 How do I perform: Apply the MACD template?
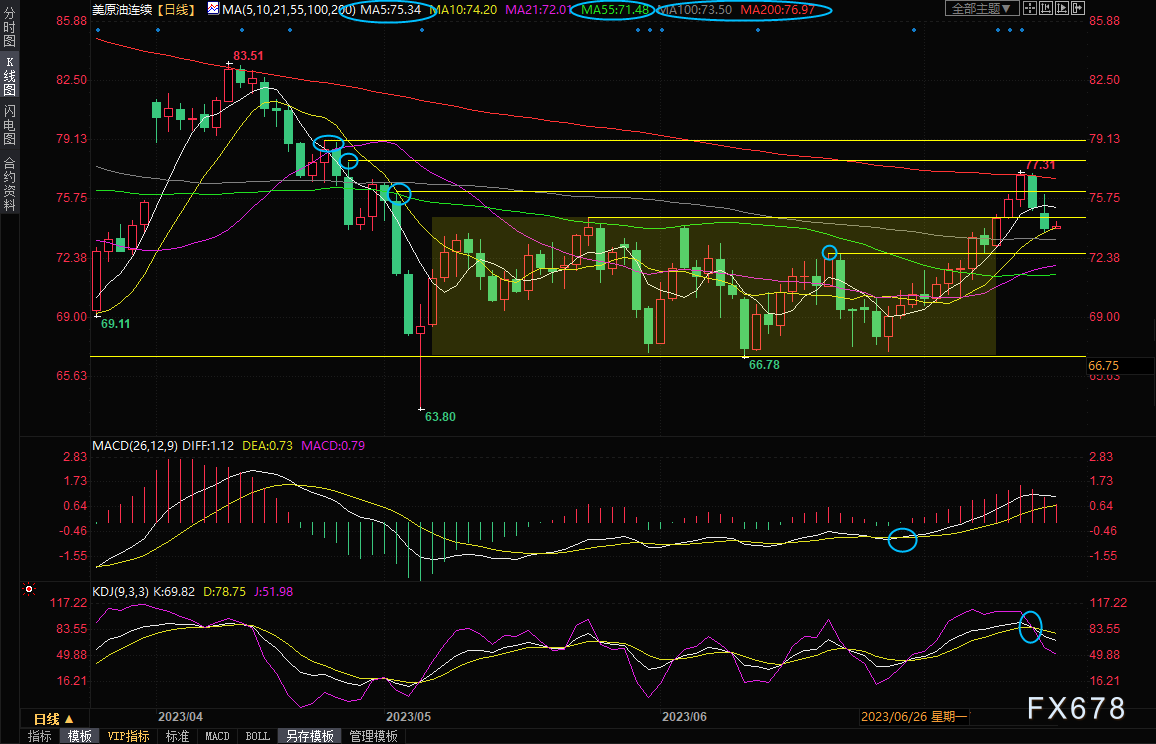[x=217, y=736]
